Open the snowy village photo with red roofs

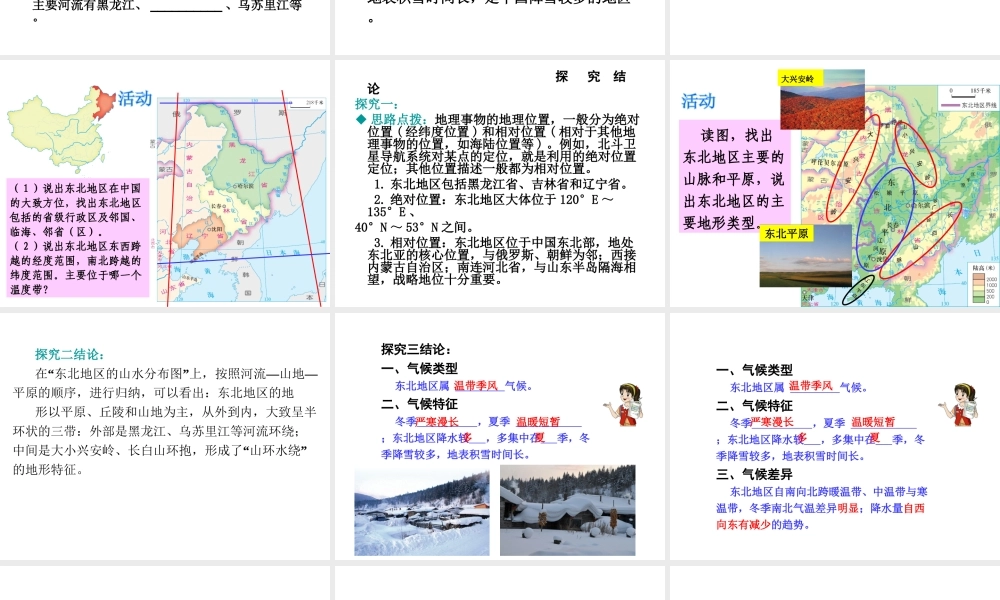pyautogui.click(x=422, y=512)
